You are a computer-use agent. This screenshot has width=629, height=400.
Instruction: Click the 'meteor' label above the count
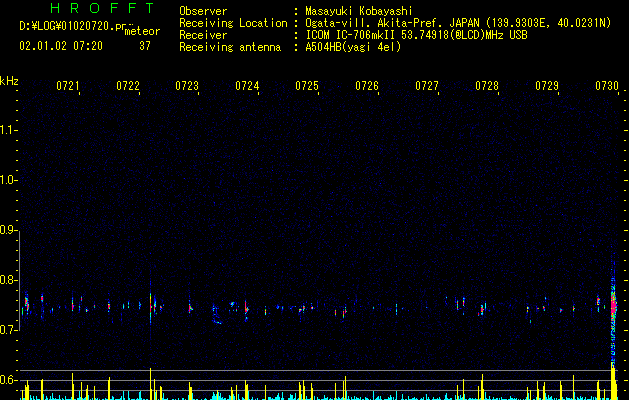click(142, 31)
